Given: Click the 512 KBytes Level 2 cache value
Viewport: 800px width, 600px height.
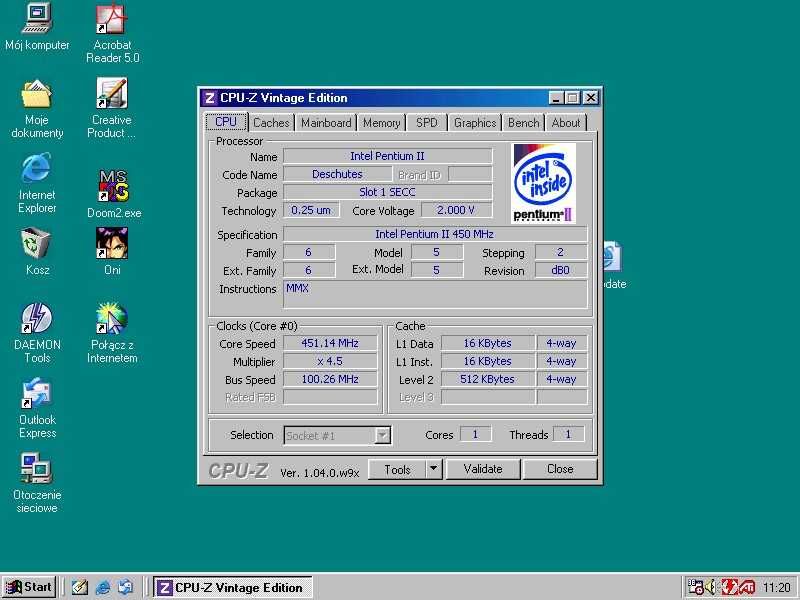Looking at the screenshot, I should 487,379.
